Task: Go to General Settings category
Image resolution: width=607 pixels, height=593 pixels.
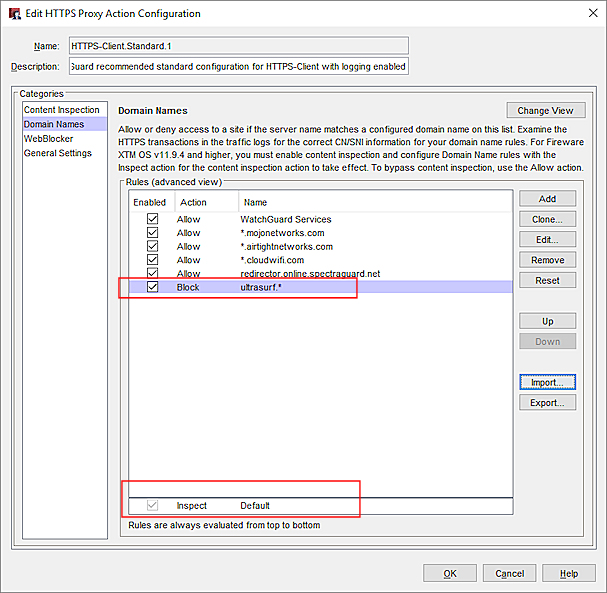Action: click(58, 153)
